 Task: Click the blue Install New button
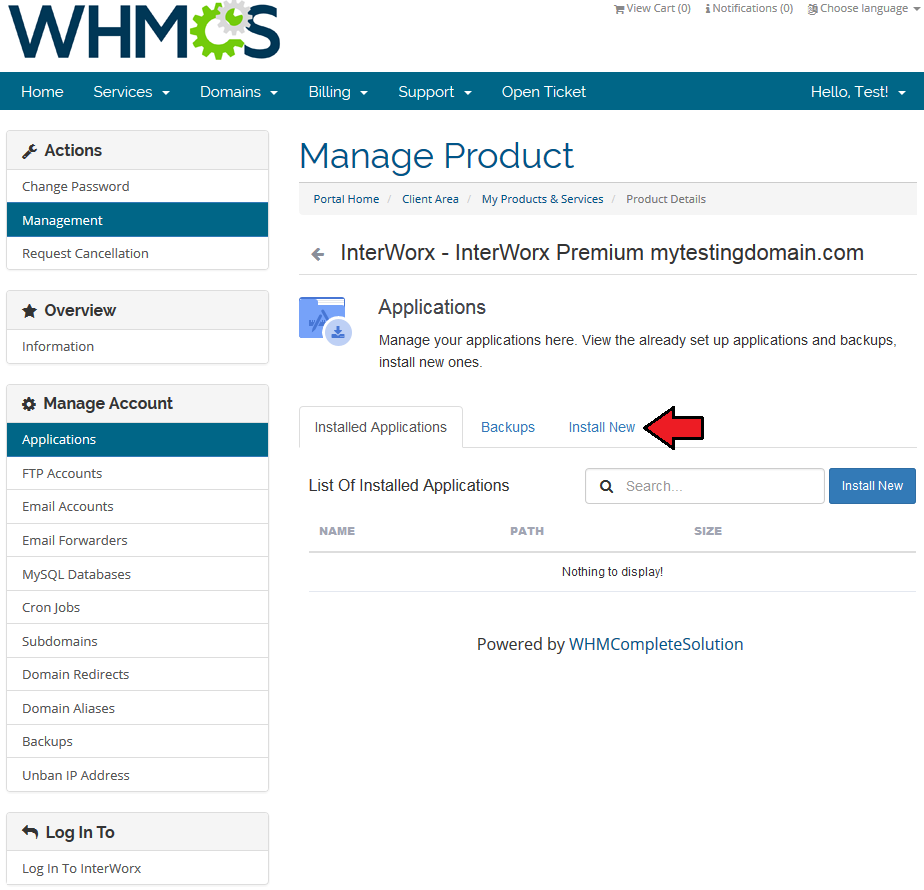(872, 486)
